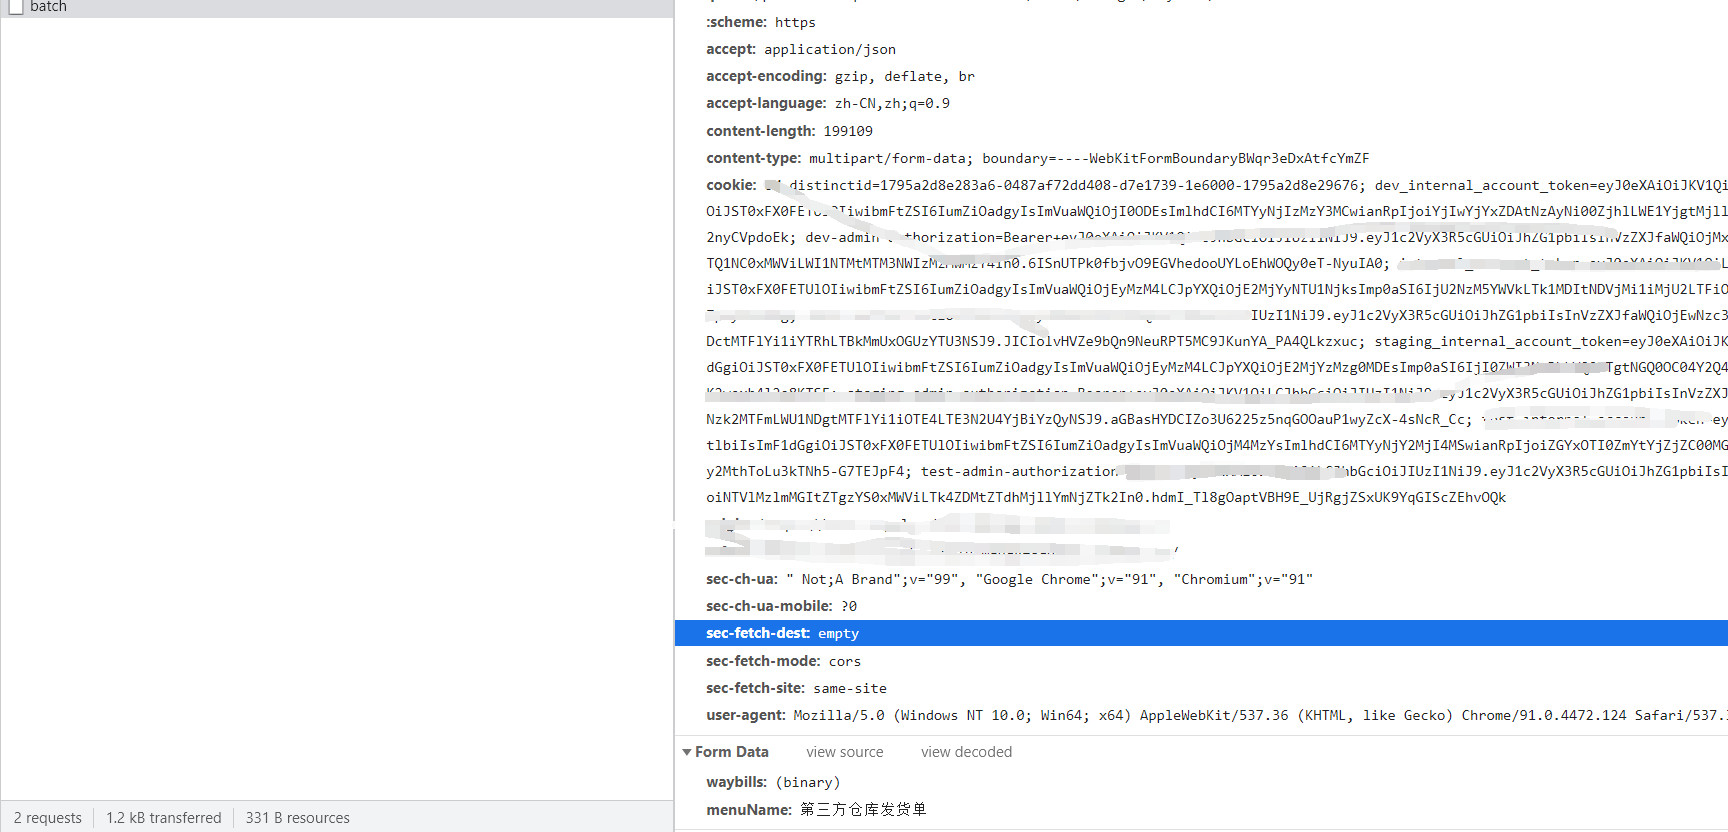
Task: Click the file icon beside batch
Action: pos(15,6)
